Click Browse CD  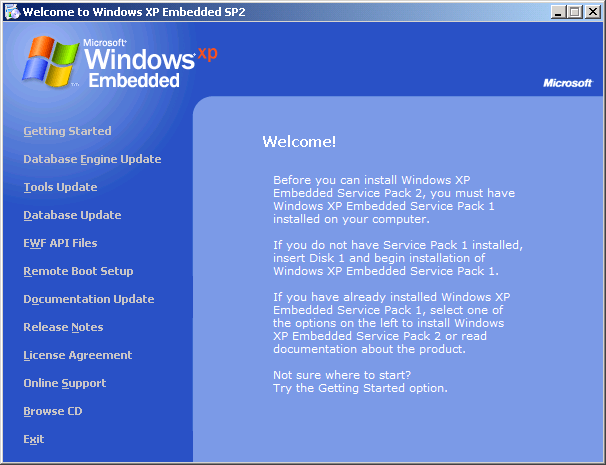tap(53, 411)
